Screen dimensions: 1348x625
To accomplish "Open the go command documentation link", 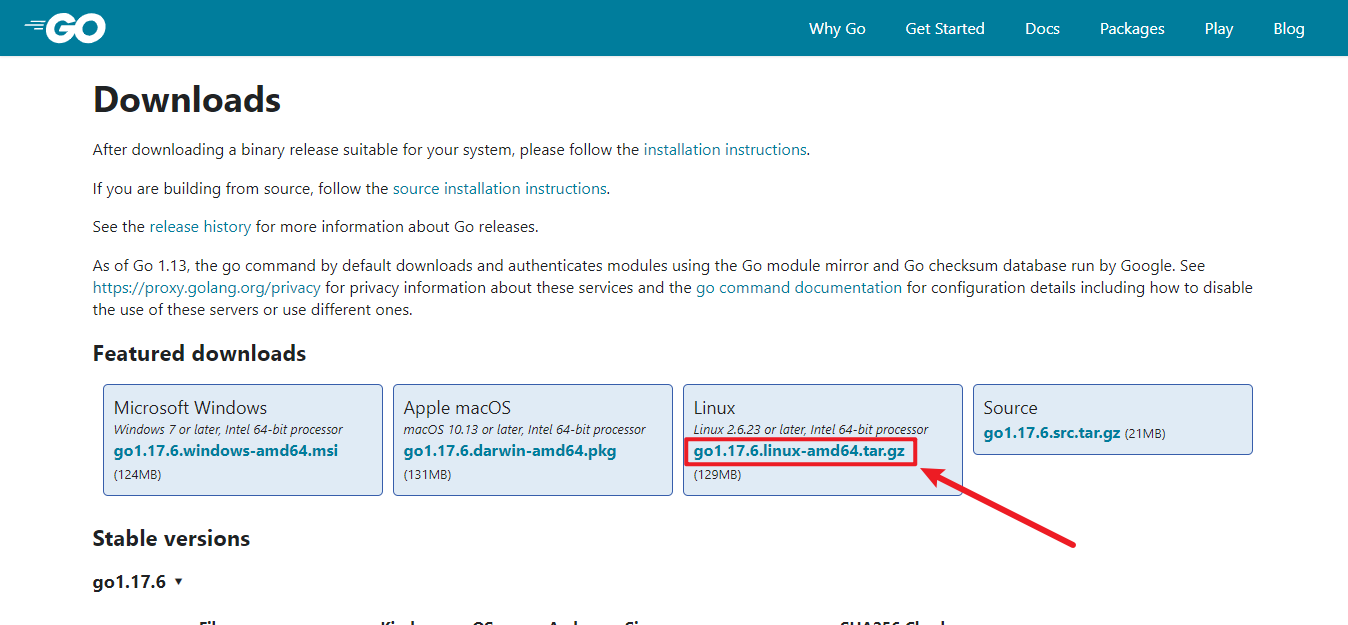I will [799, 287].
